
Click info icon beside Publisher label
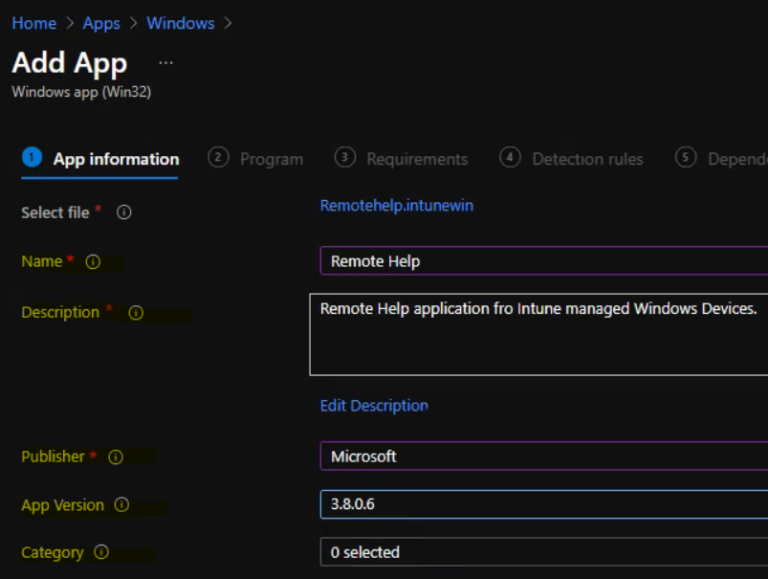[x=115, y=457]
